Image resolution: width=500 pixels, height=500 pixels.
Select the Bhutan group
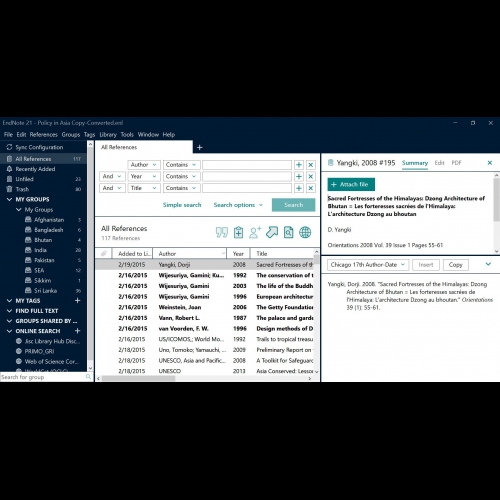click(x=43, y=240)
